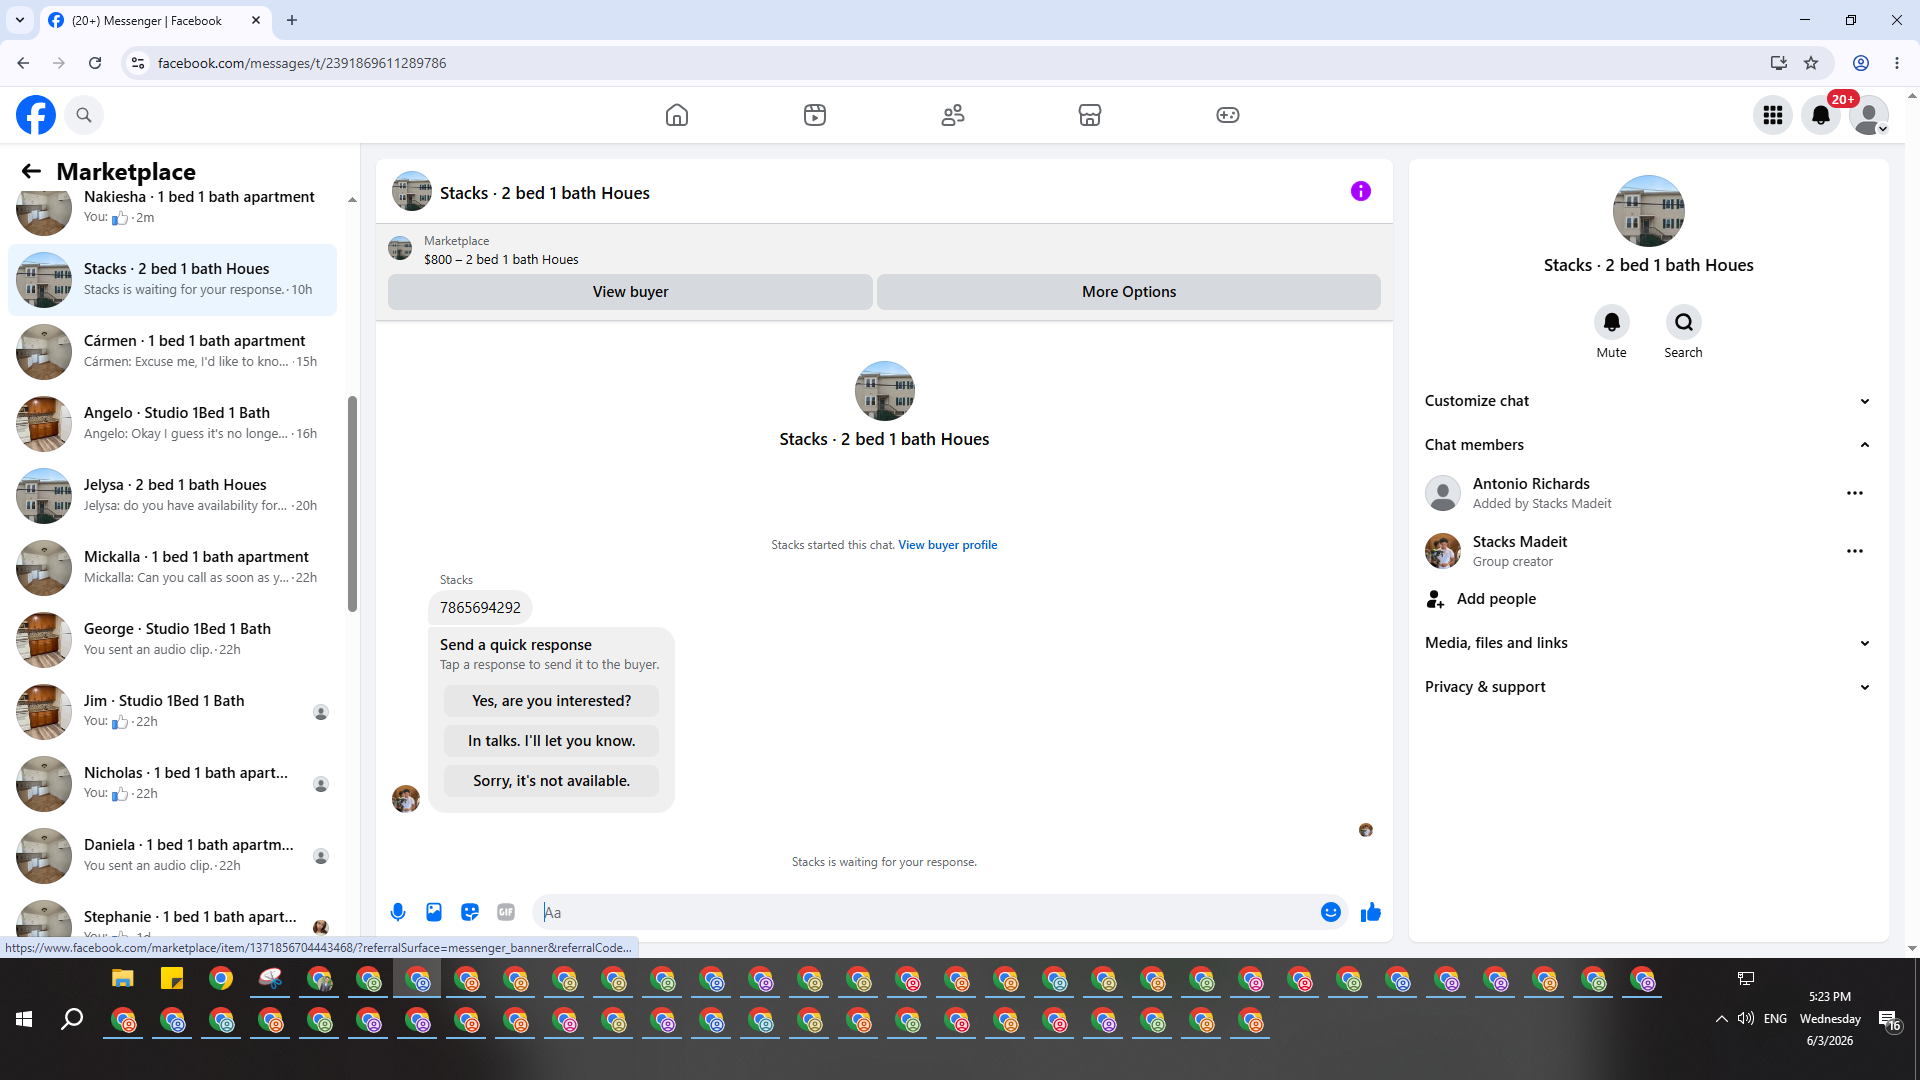
Task: Click the View buyer button
Action: pos(630,292)
